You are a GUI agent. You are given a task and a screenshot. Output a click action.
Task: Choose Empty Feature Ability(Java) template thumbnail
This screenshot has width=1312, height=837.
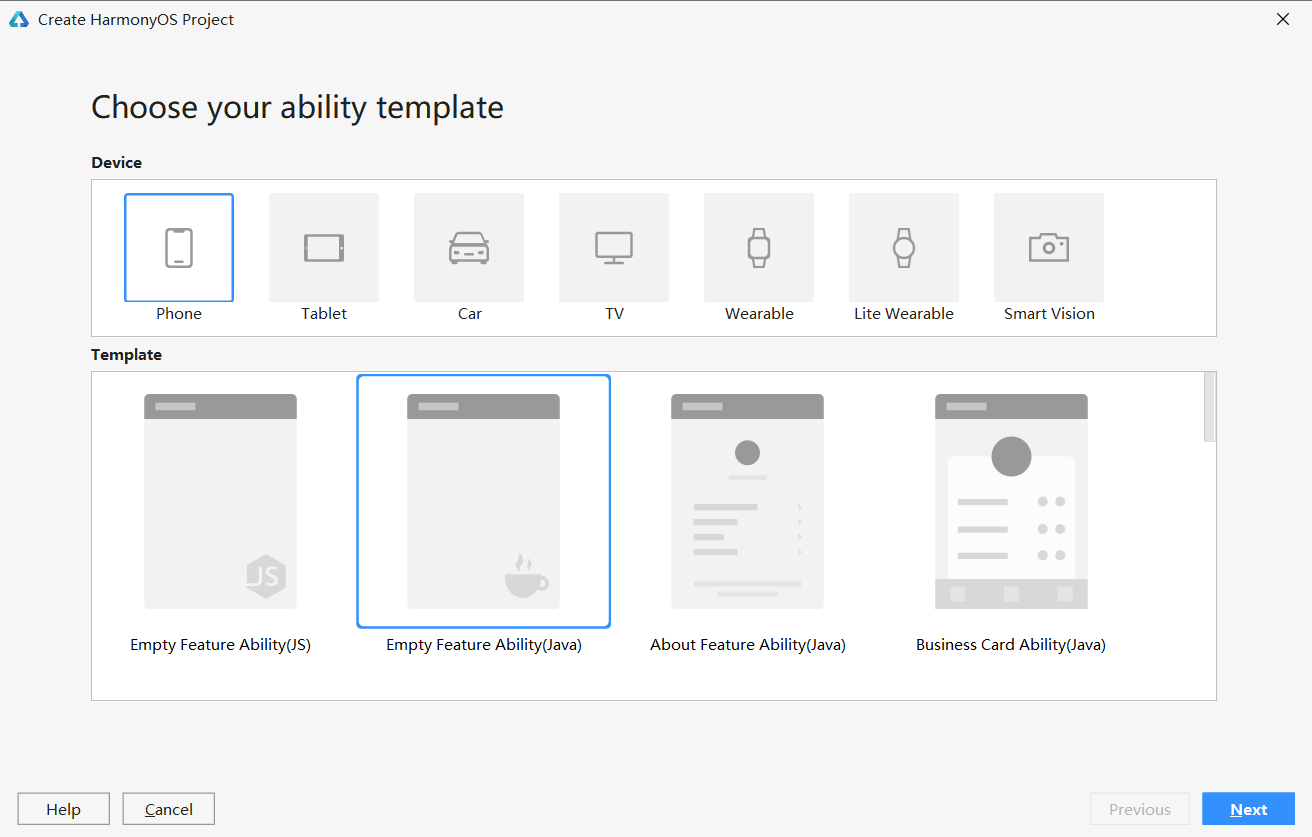(483, 501)
